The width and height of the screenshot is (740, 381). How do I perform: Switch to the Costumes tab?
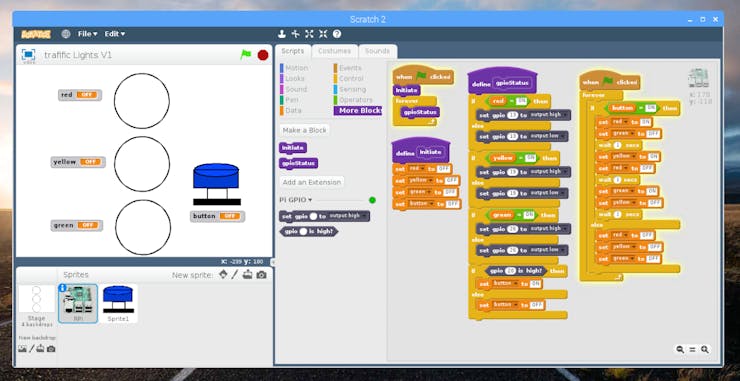[335, 51]
